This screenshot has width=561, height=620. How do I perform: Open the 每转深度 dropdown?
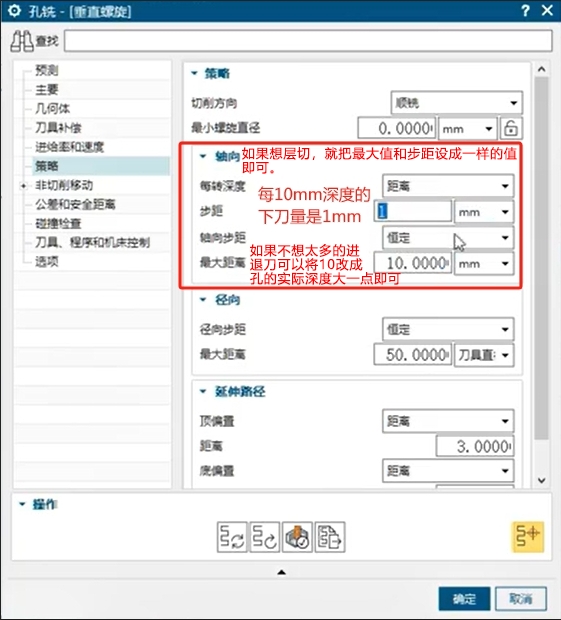tap(448, 186)
